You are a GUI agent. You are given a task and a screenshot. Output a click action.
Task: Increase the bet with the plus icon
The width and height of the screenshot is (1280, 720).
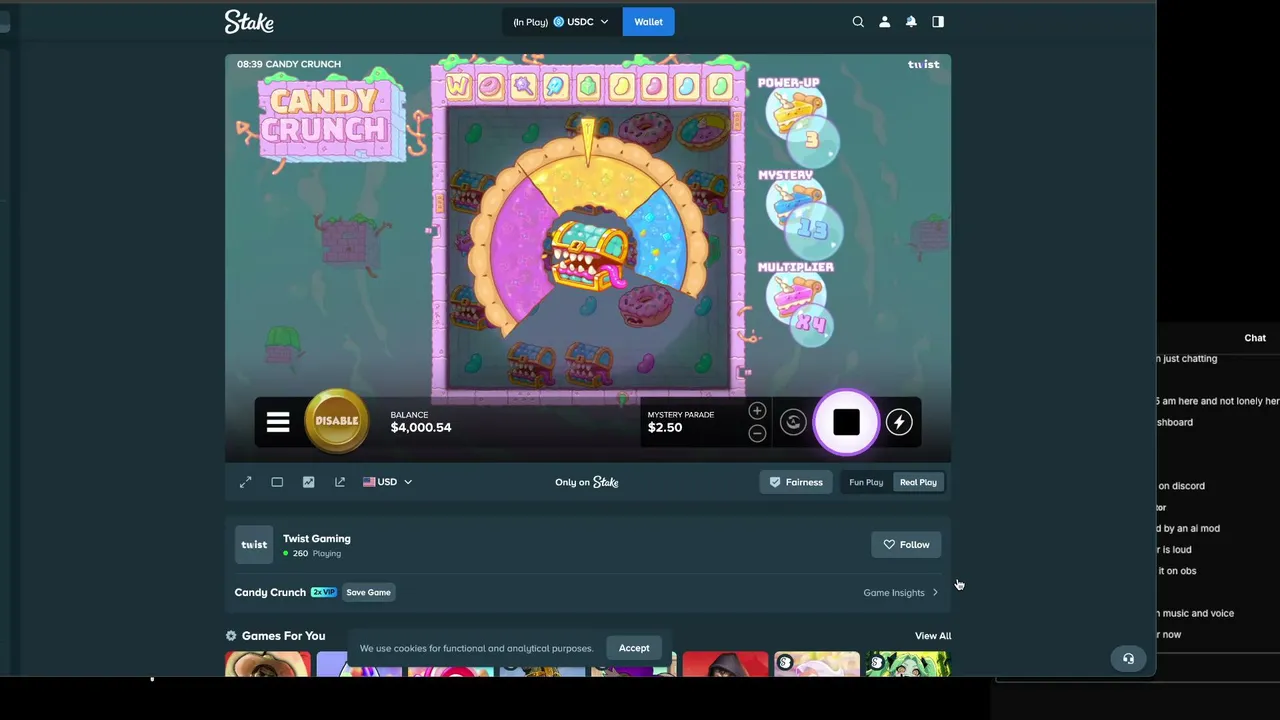[757, 411]
